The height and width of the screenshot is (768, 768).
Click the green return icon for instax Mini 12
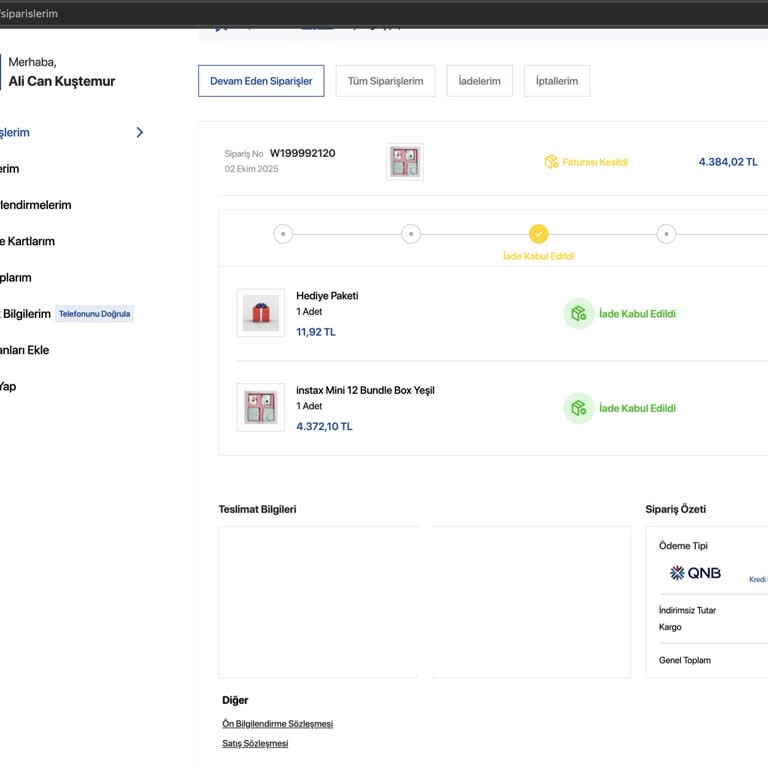[578, 408]
